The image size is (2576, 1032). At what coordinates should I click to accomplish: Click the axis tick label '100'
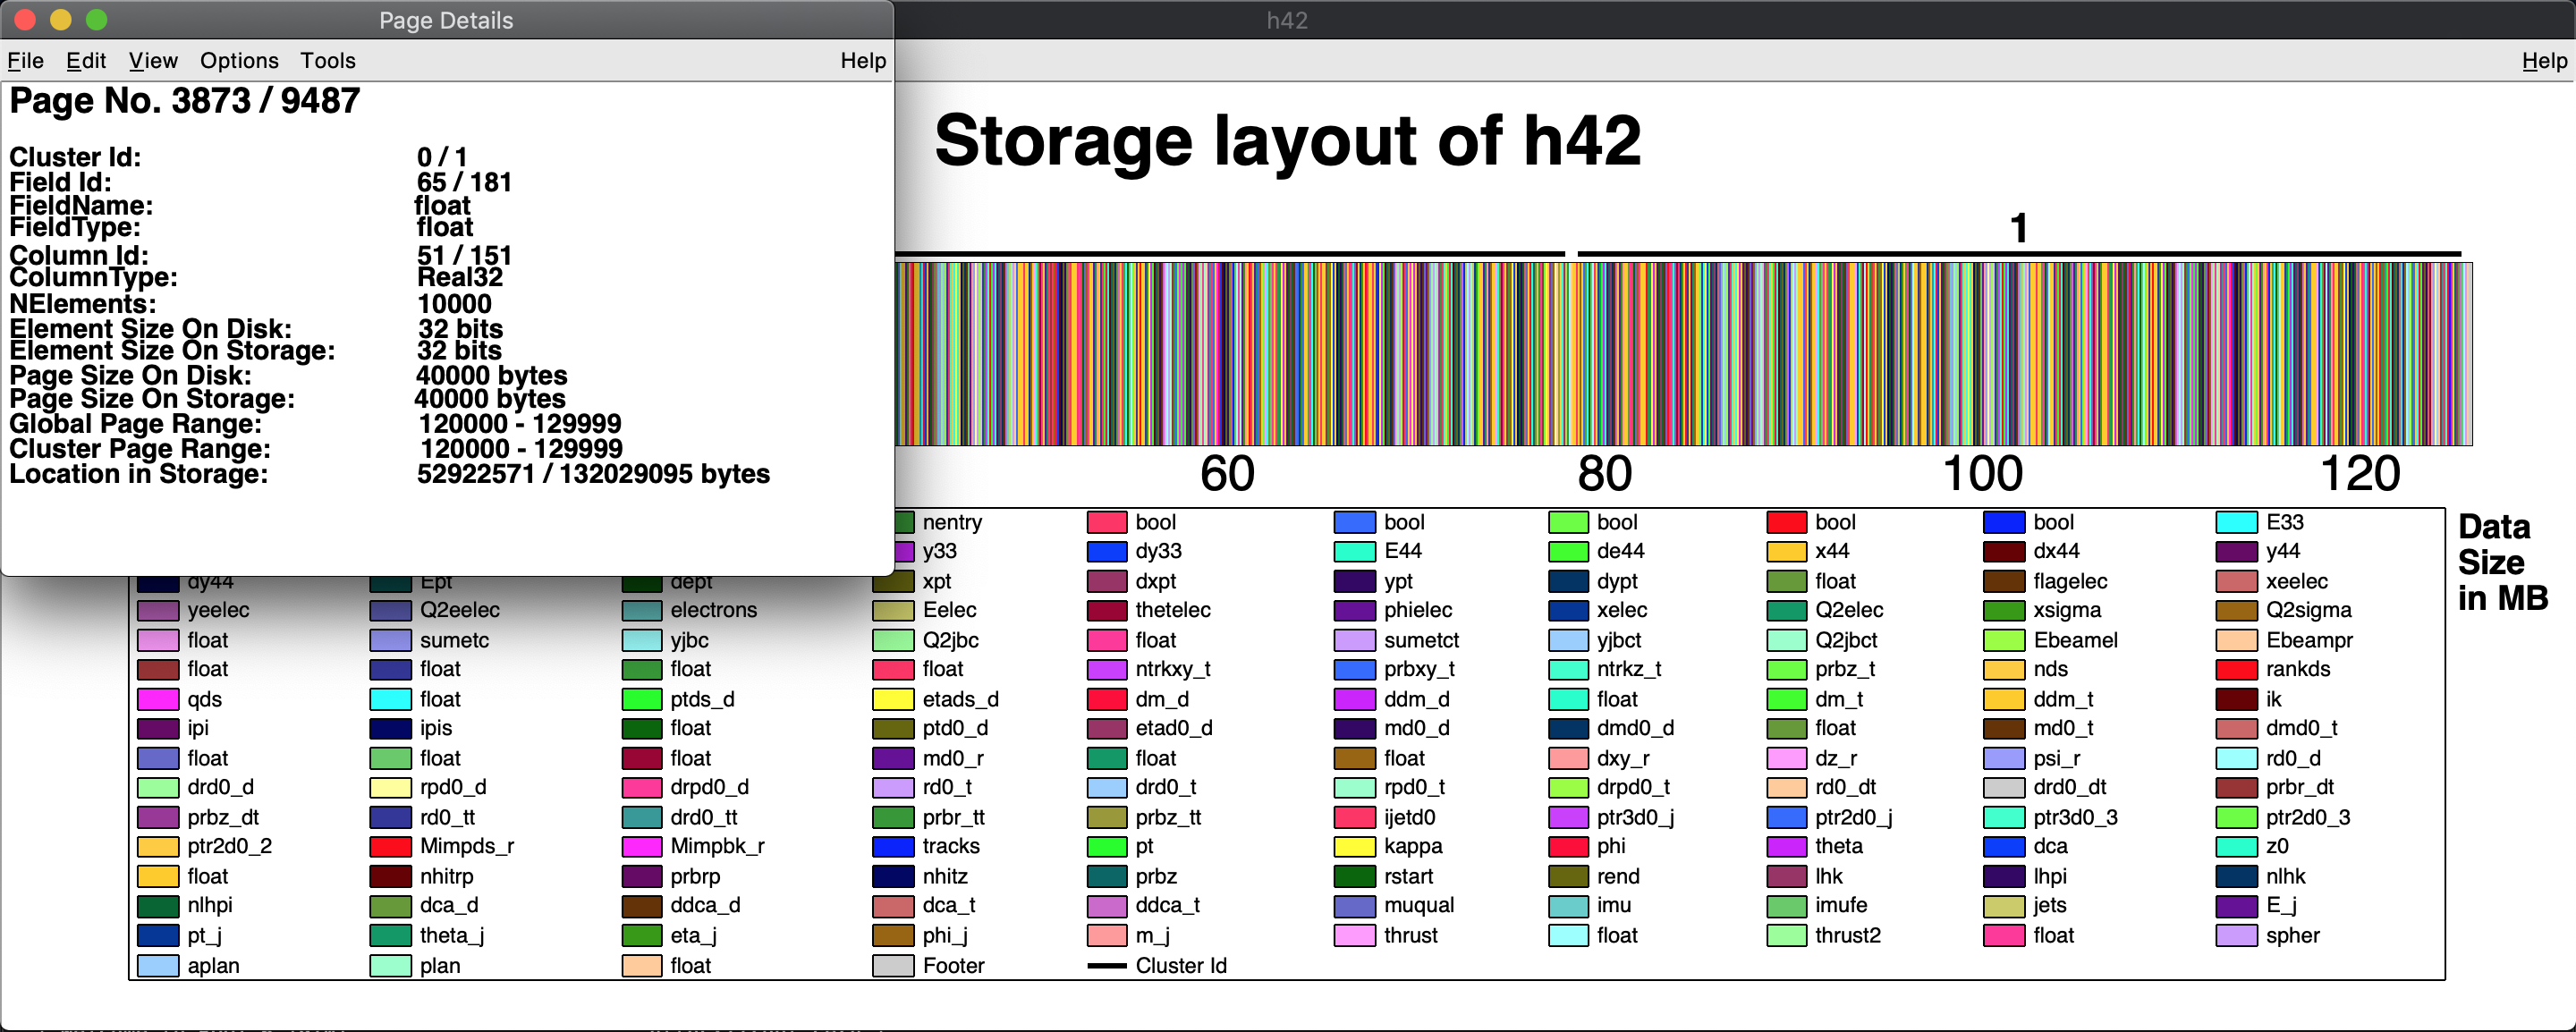tap(1983, 474)
